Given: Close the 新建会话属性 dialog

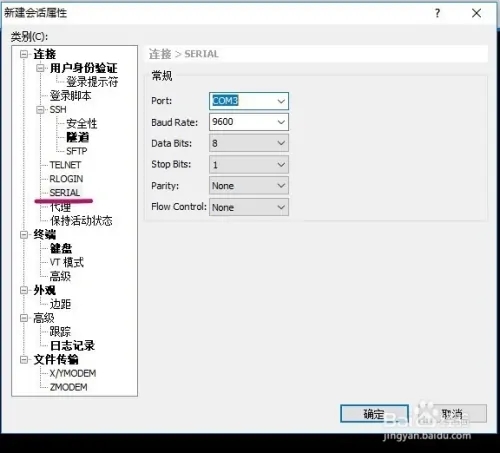Looking at the screenshot, I should (x=476, y=13).
